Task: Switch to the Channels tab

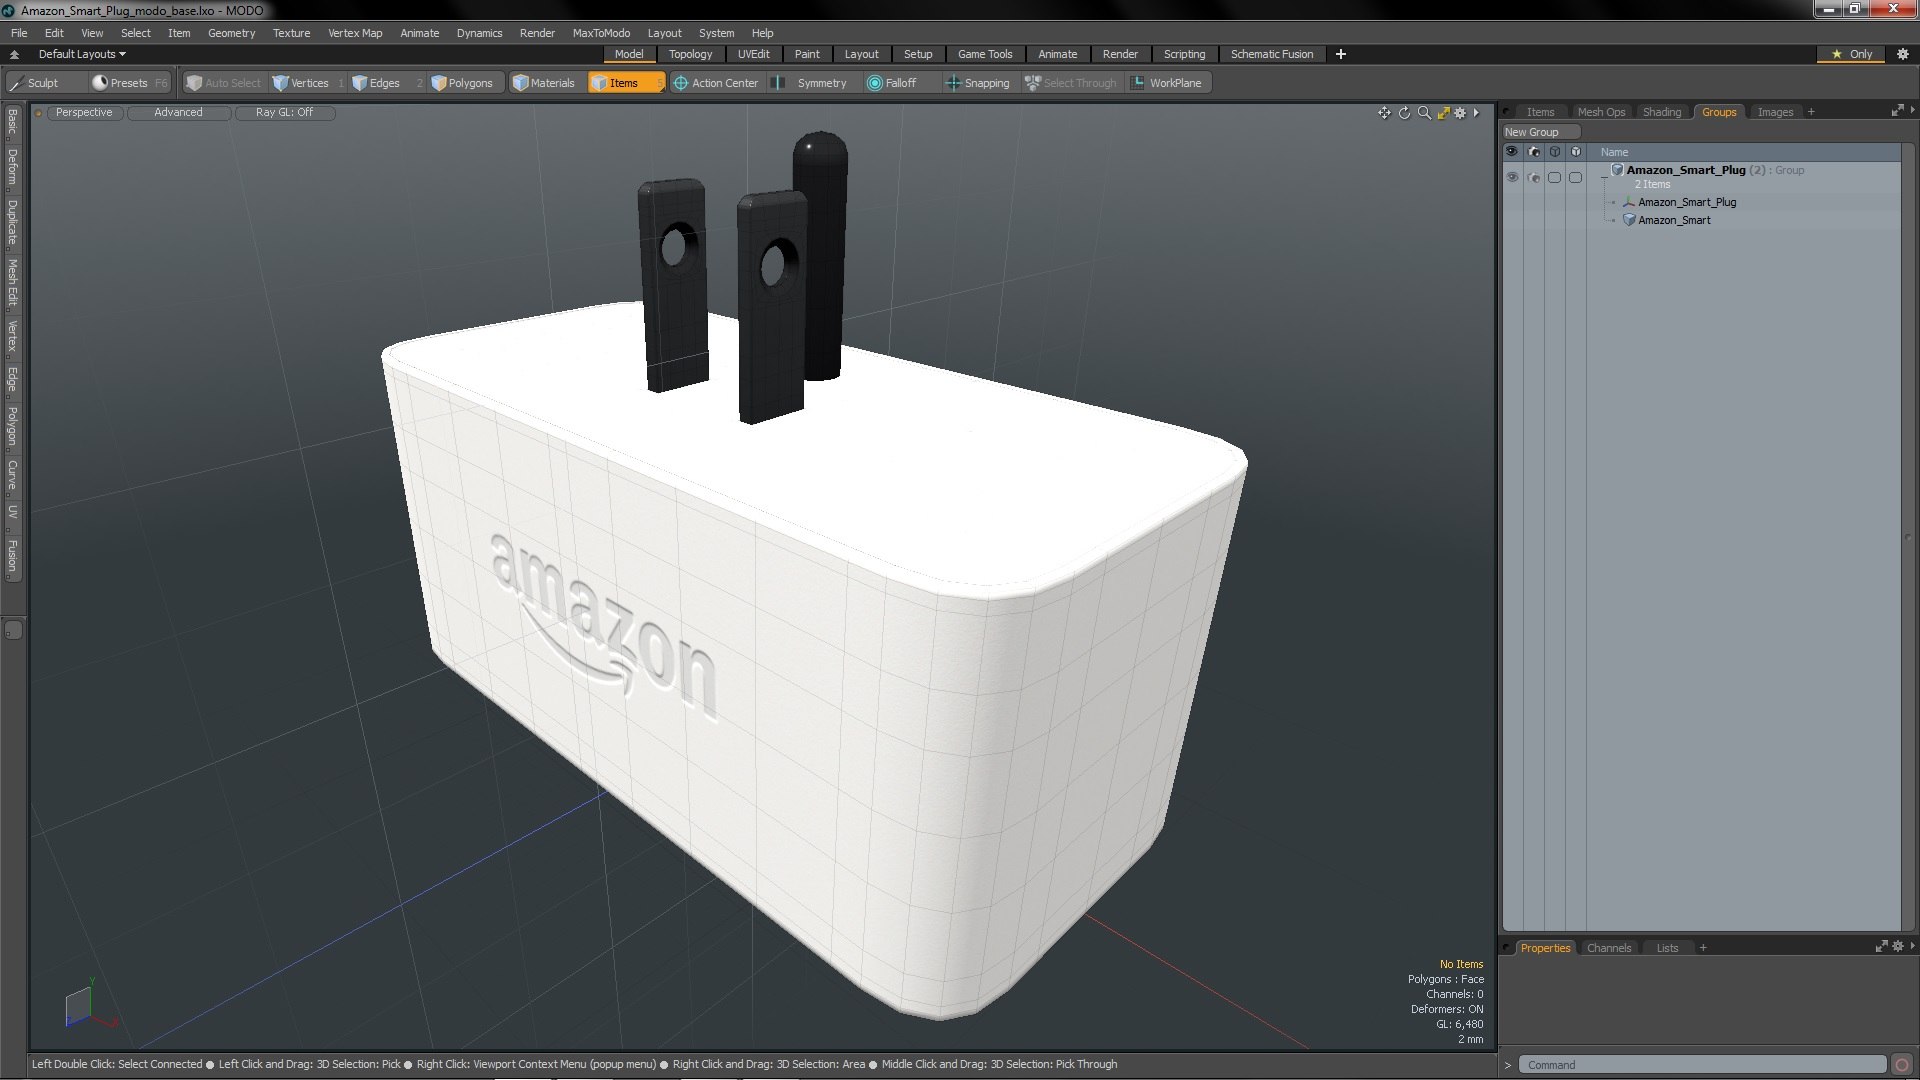Action: (x=1608, y=948)
